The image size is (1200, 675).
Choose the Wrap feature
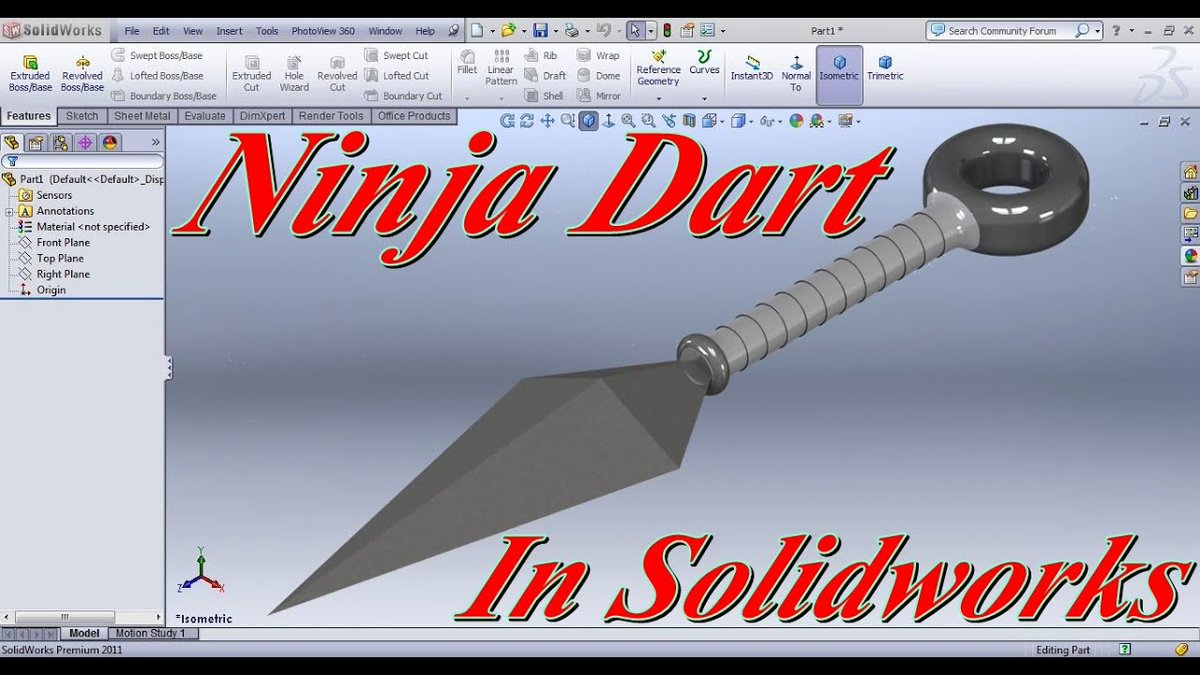coord(598,56)
